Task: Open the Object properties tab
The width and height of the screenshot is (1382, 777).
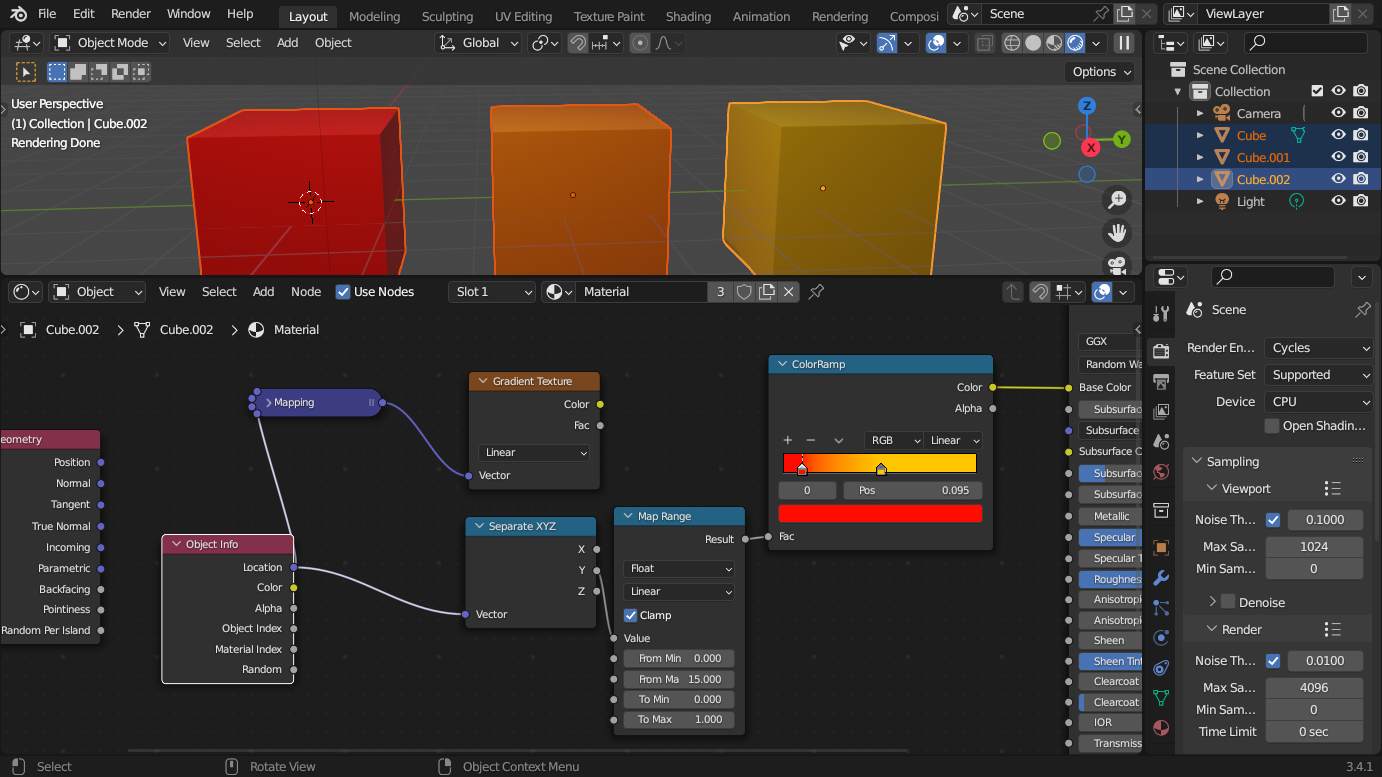Action: (x=1160, y=548)
